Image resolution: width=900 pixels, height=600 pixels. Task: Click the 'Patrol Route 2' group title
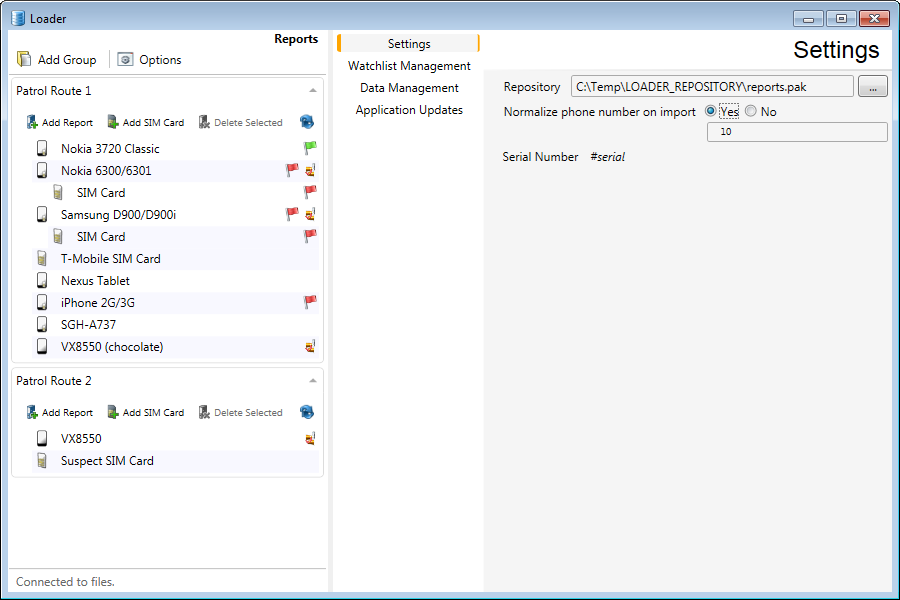pyautogui.click(x=53, y=381)
